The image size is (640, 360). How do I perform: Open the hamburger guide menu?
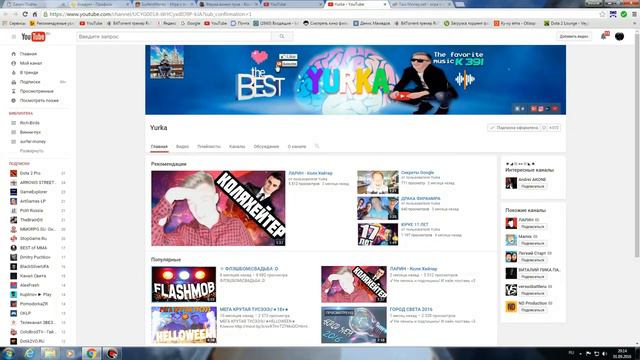click(x=13, y=37)
